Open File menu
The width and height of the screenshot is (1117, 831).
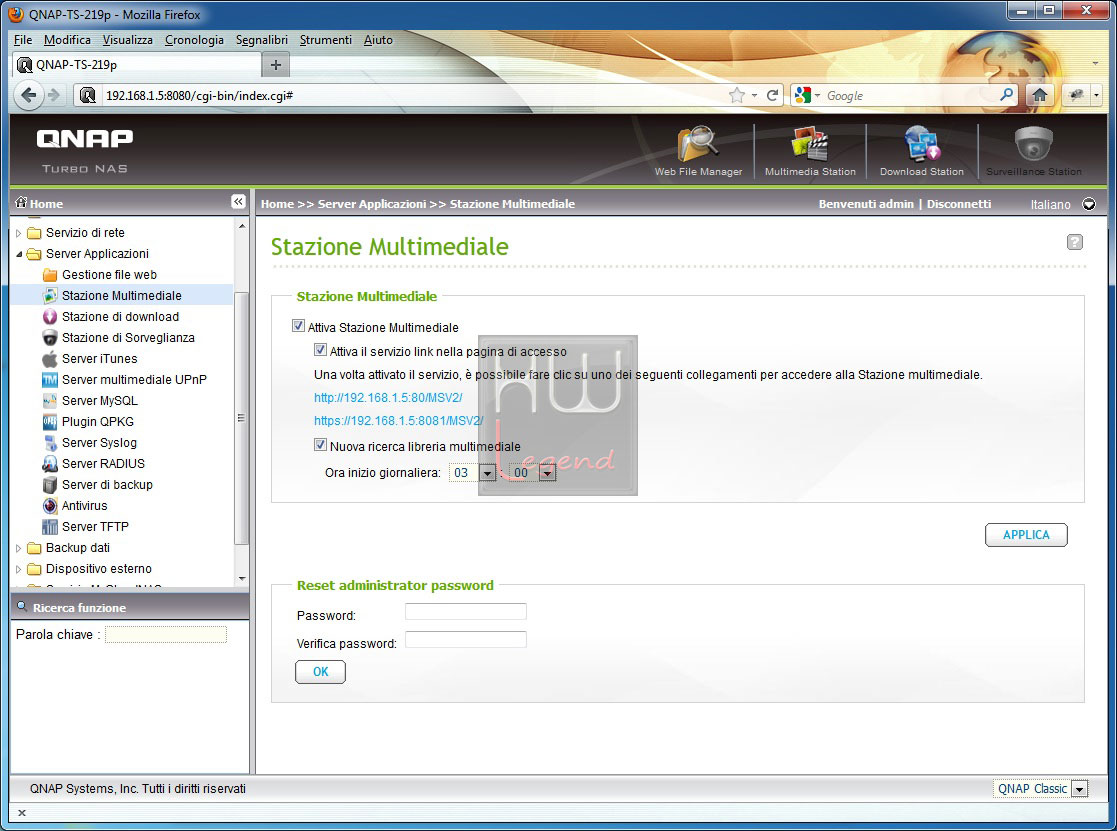(23, 40)
